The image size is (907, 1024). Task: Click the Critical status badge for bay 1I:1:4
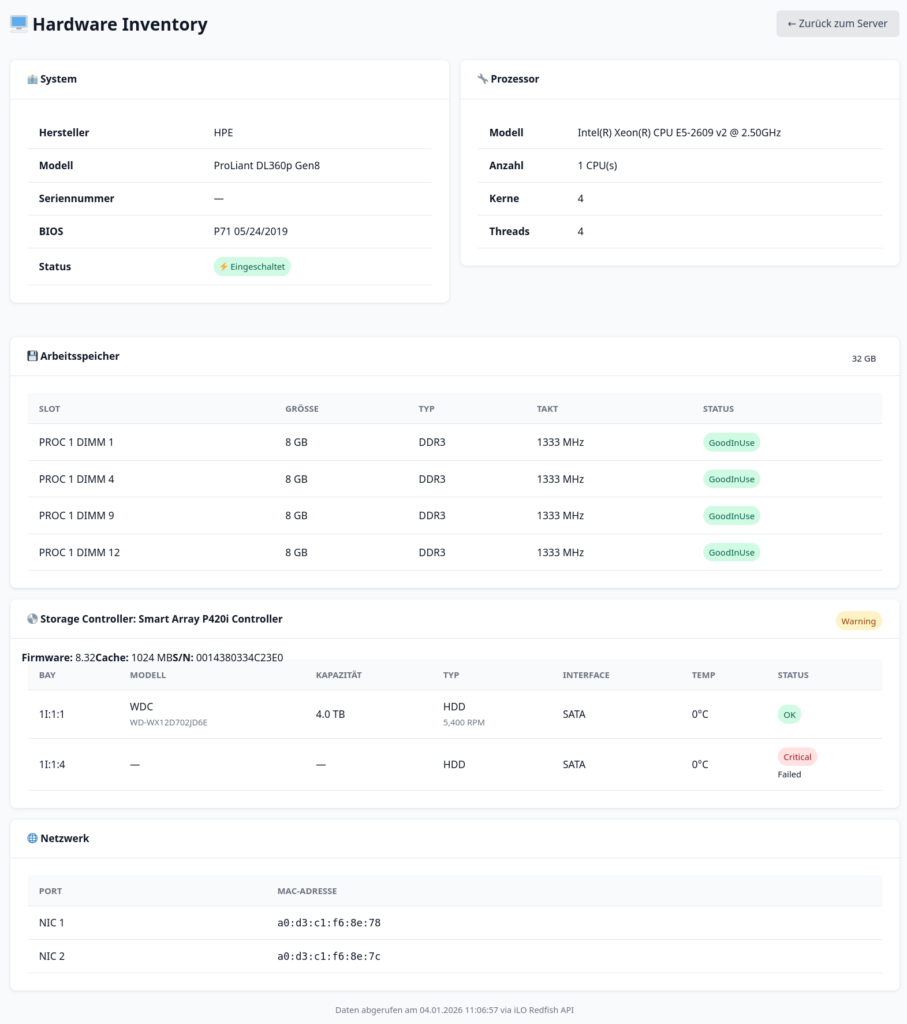[797, 757]
